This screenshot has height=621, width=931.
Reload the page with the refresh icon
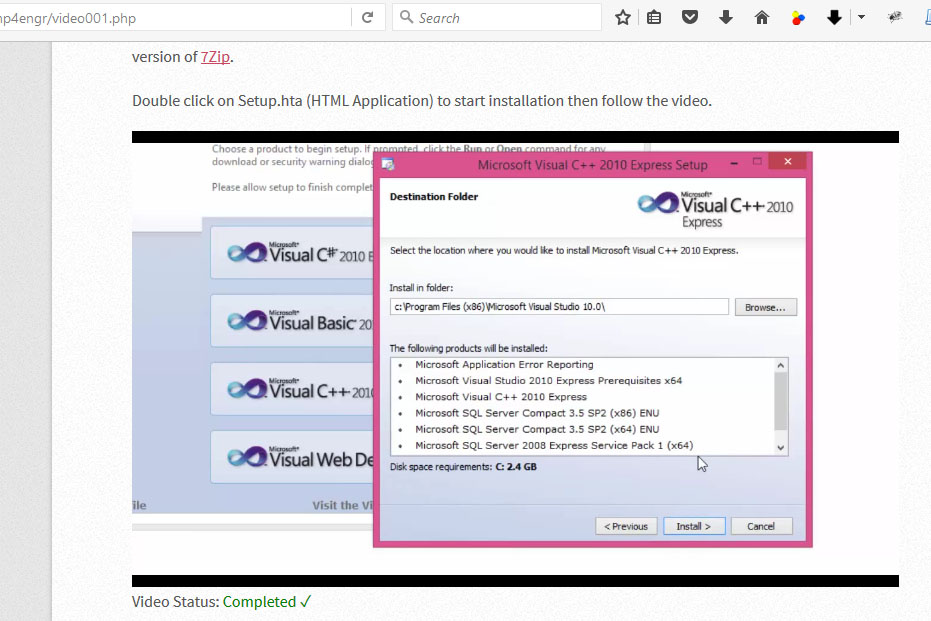point(368,18)
